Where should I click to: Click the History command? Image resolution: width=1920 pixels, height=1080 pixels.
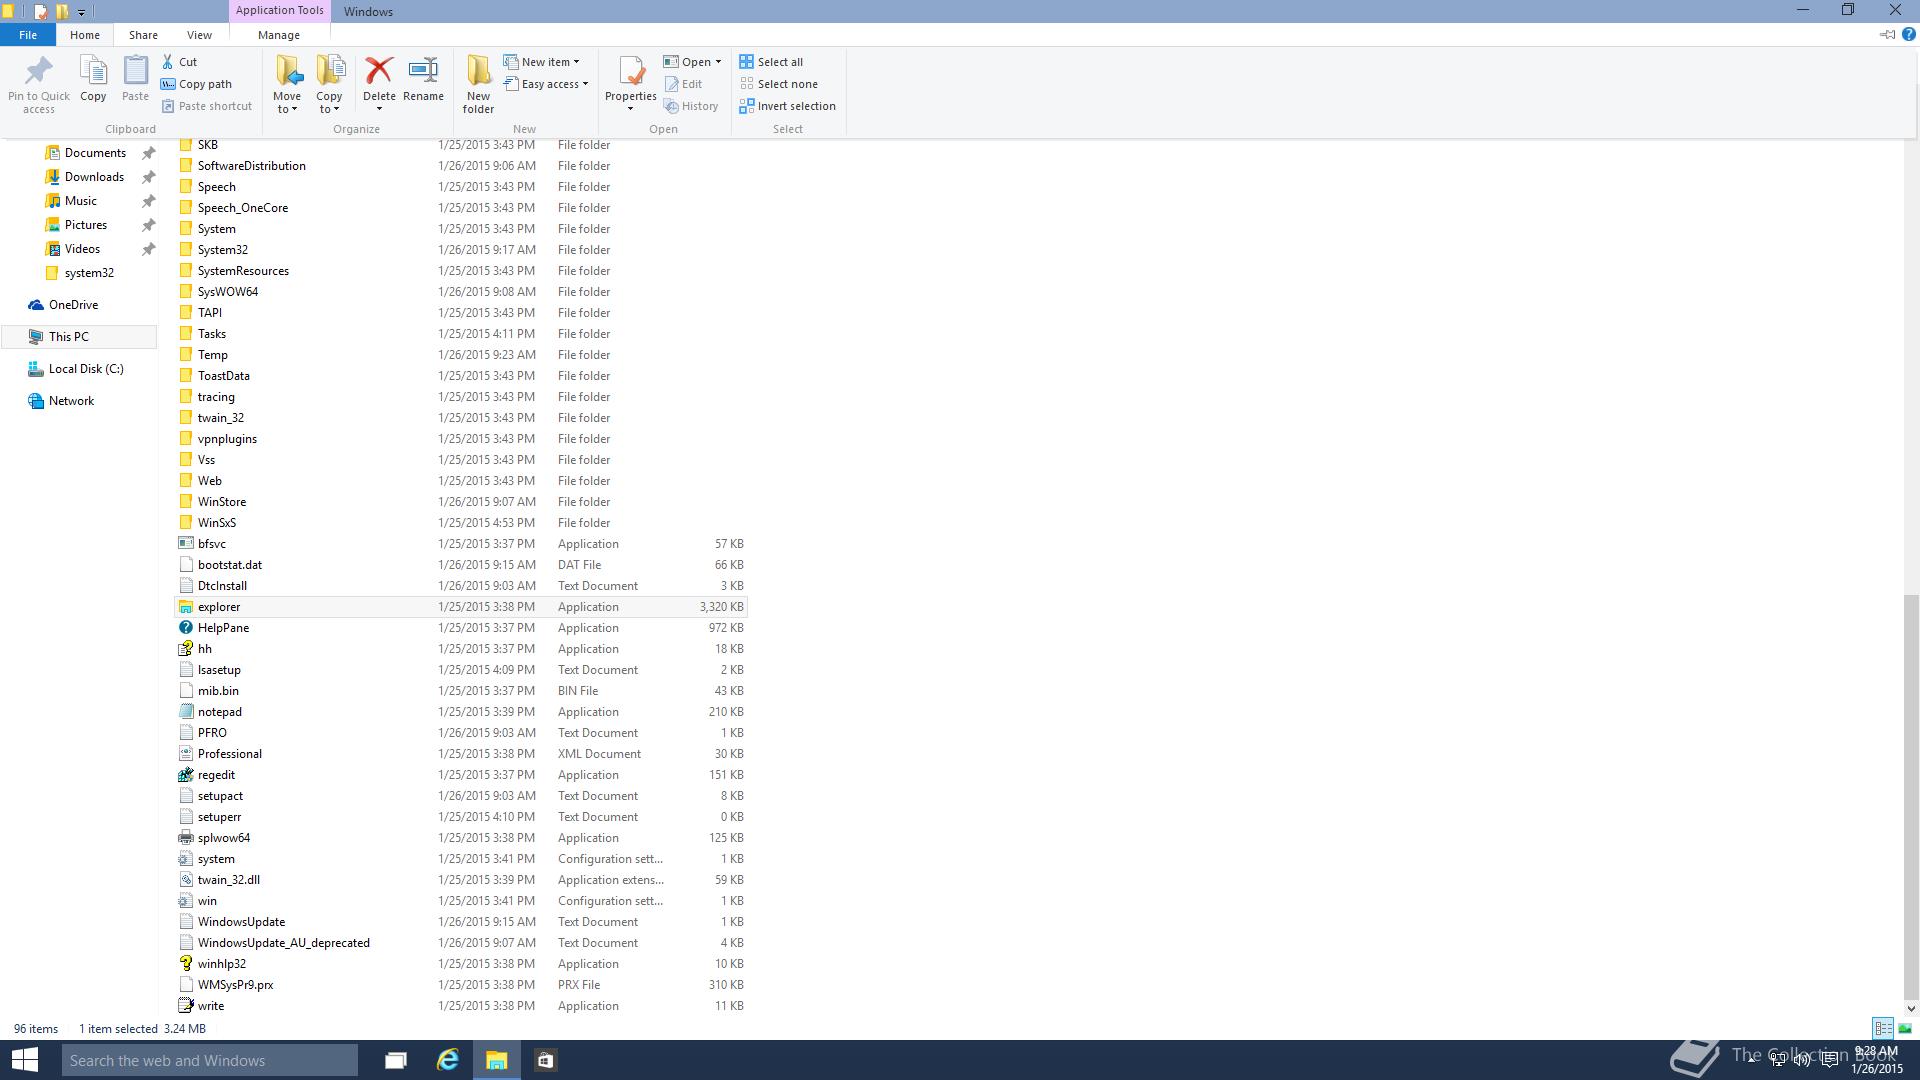(691, 106)
